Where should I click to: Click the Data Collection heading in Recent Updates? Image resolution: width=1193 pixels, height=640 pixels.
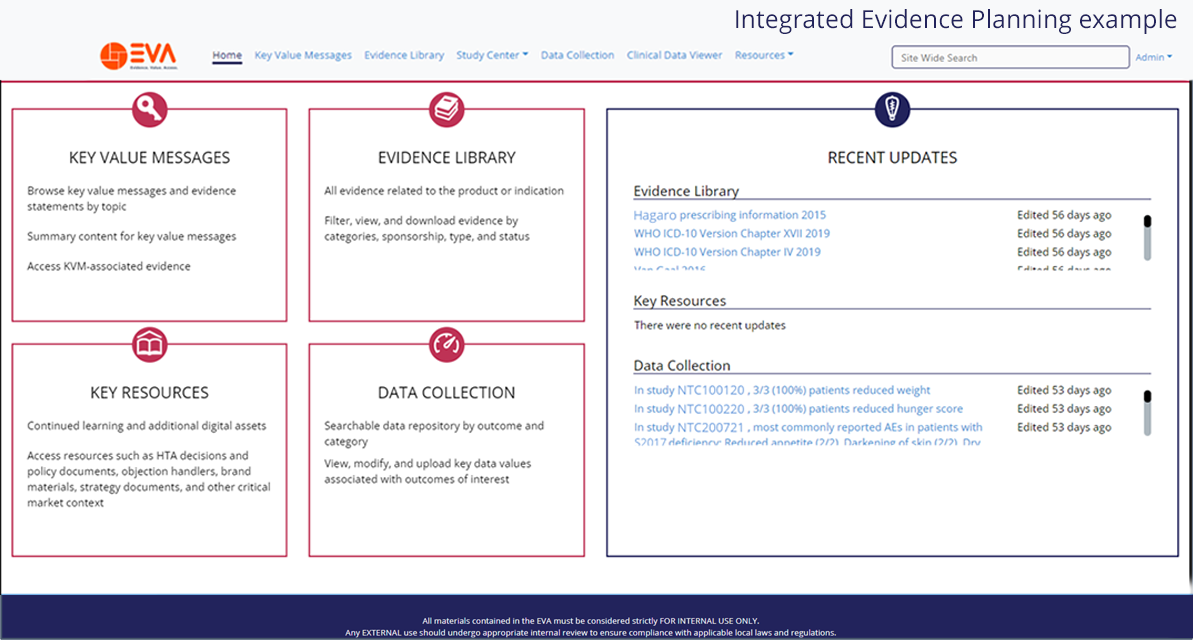(x=682, y=365)
